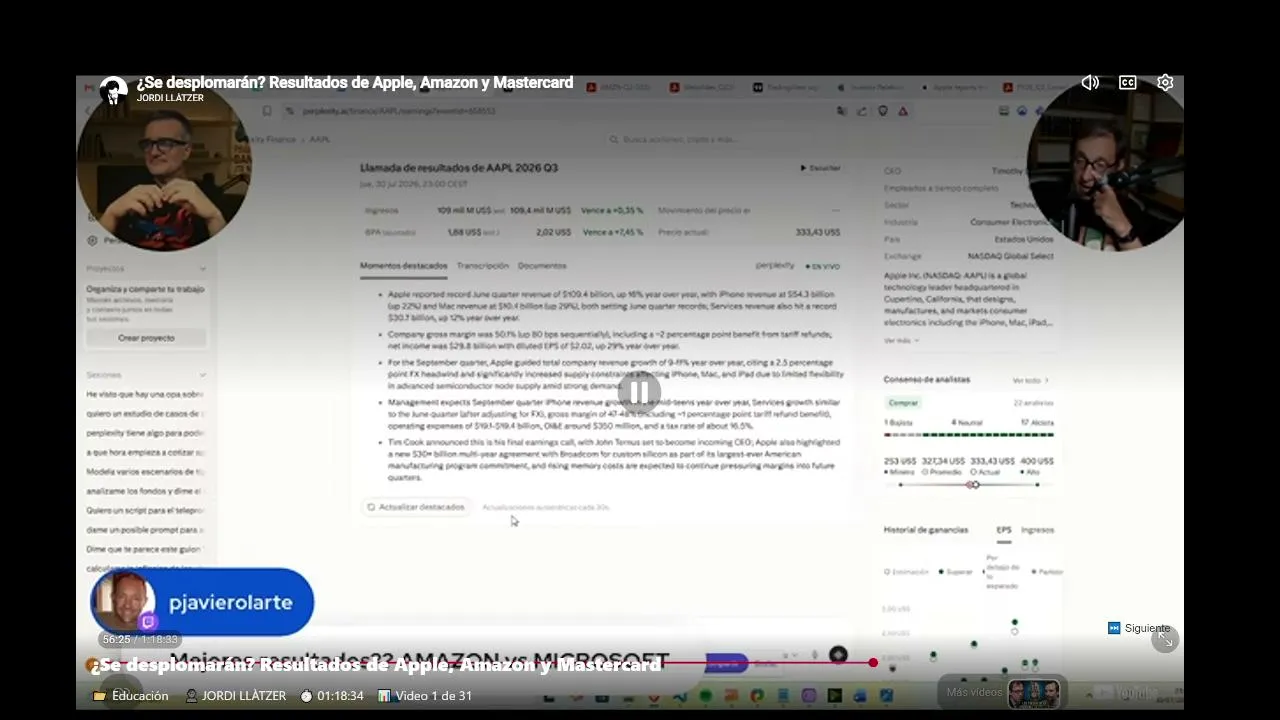Click the Precio actual 333,43 US$ value
Screen dimensions: 1280x720
tap(817, 232)
